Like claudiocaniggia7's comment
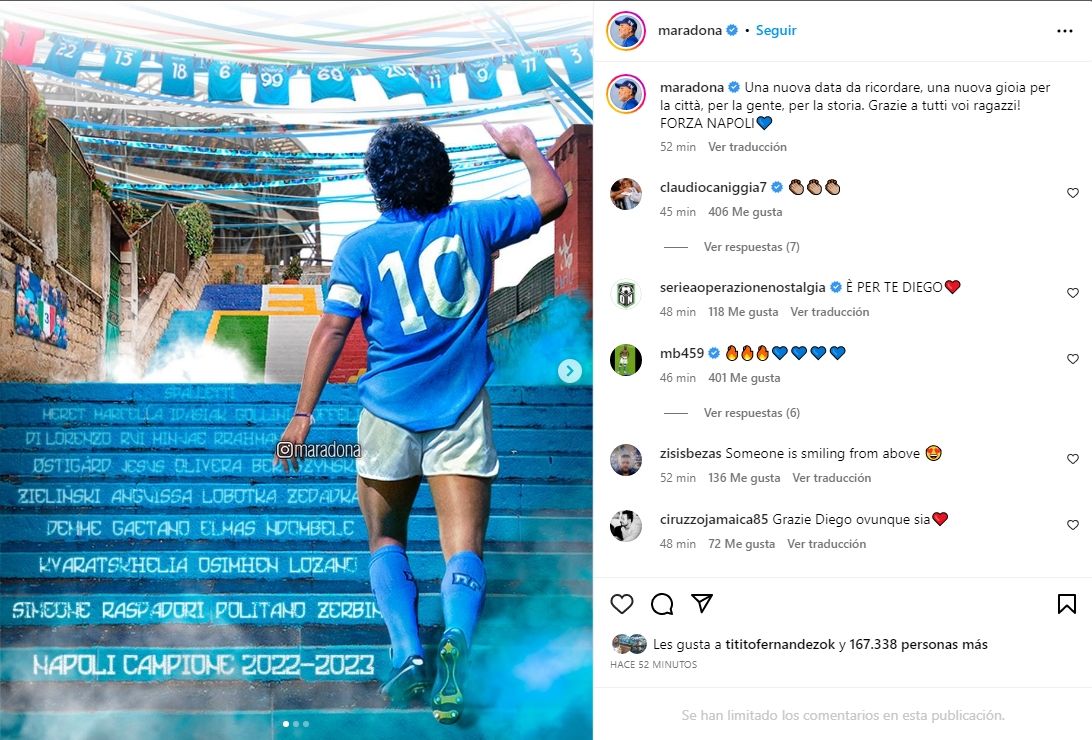 pyautogui.click(x=1072, y=193)
